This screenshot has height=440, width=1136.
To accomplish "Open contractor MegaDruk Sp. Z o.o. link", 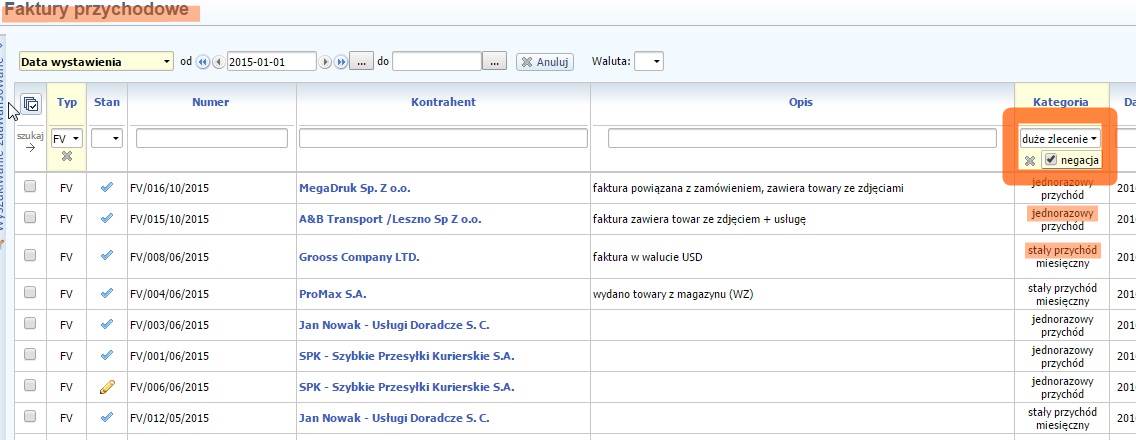I will click(x=354, y=187).
